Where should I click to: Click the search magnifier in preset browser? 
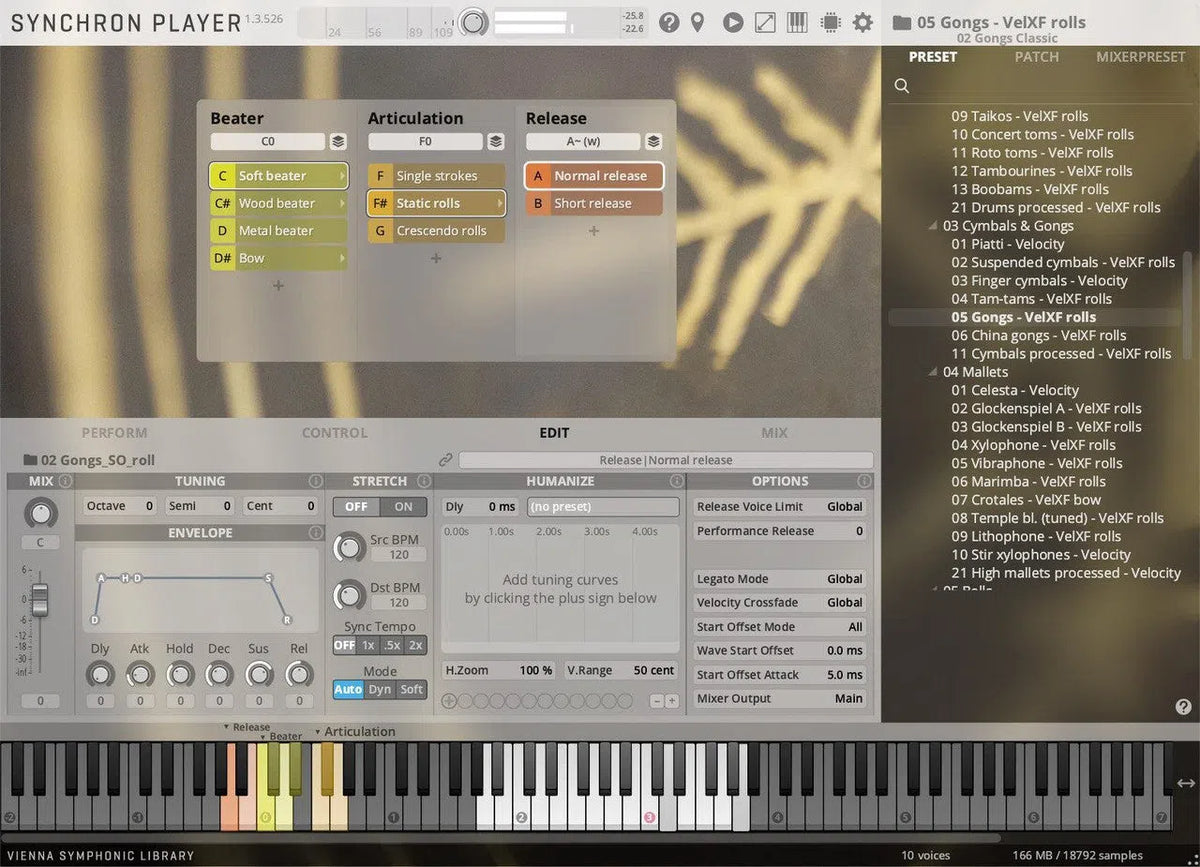pos(902,86)
